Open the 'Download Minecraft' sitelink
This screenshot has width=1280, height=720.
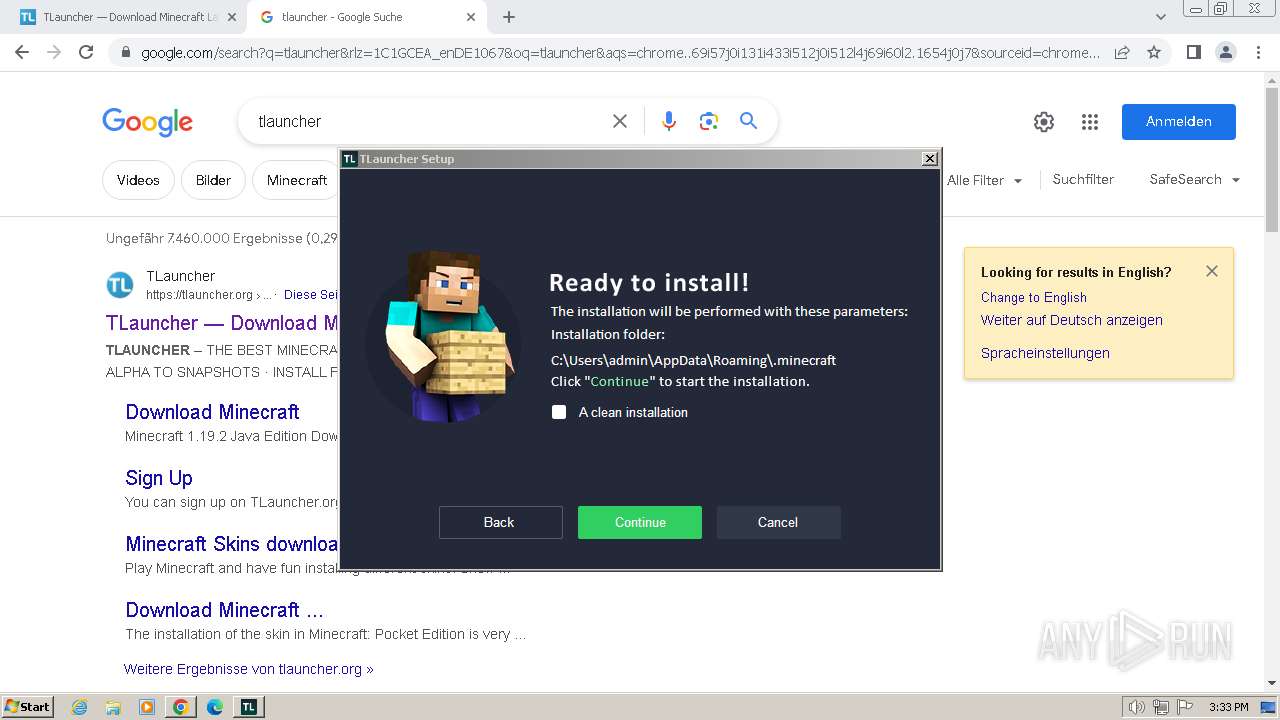[x=212, y=412]
